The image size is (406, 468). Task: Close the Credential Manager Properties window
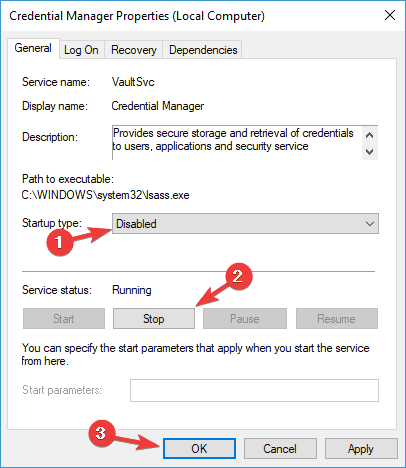point(390,15)
